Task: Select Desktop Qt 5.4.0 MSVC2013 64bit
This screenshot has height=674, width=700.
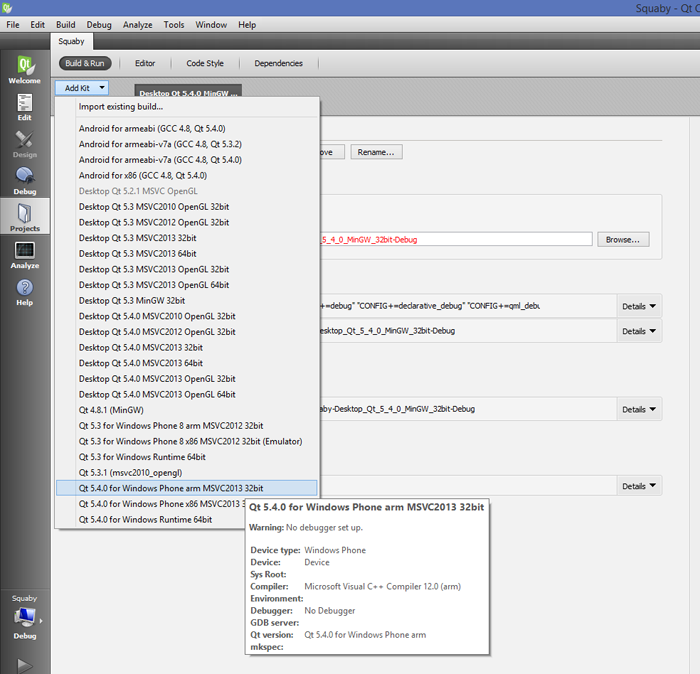Action: point(188,363)
